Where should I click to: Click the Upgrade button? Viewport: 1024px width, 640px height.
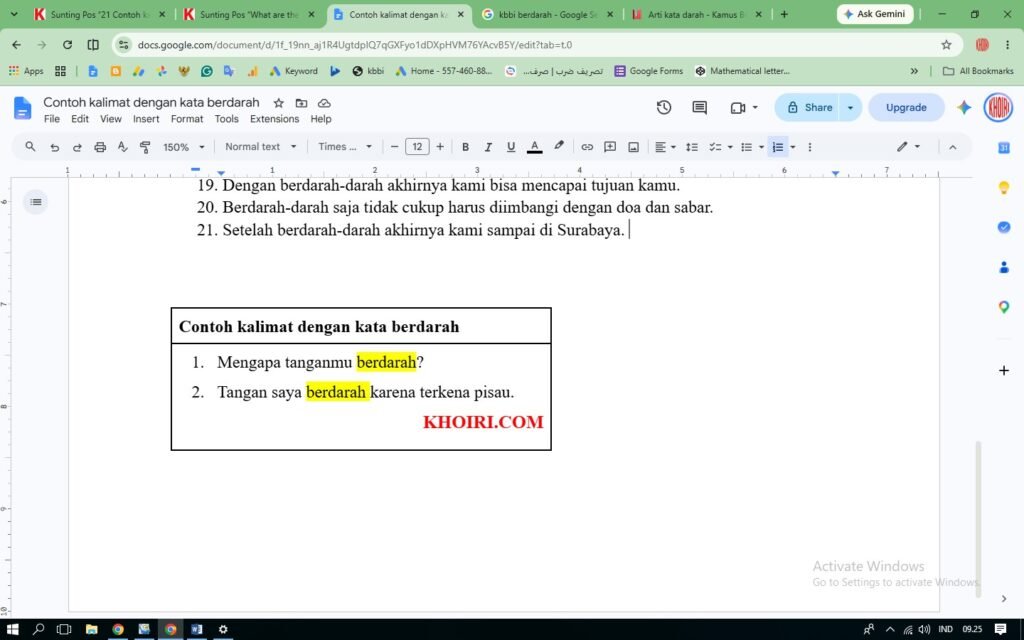tap(906, 108)
